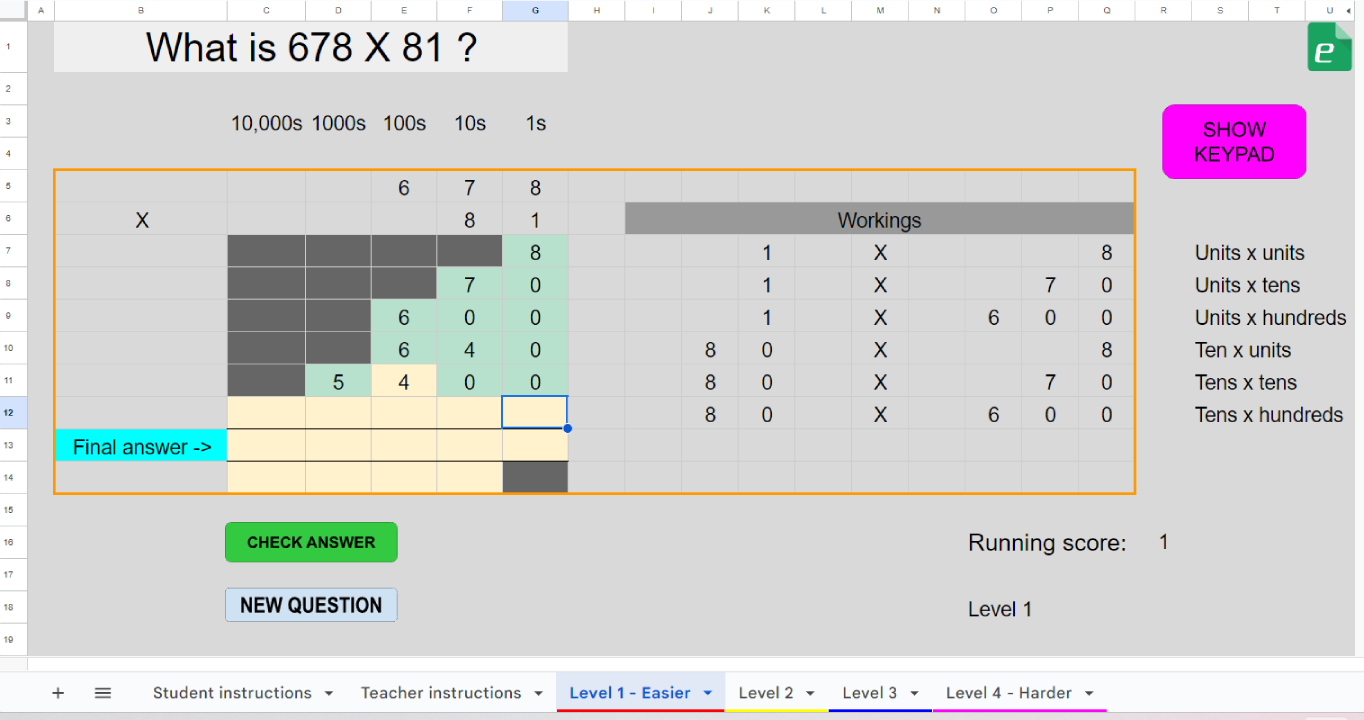Select row 1 header
The image size is (1364, 720).
click(13, 47)
